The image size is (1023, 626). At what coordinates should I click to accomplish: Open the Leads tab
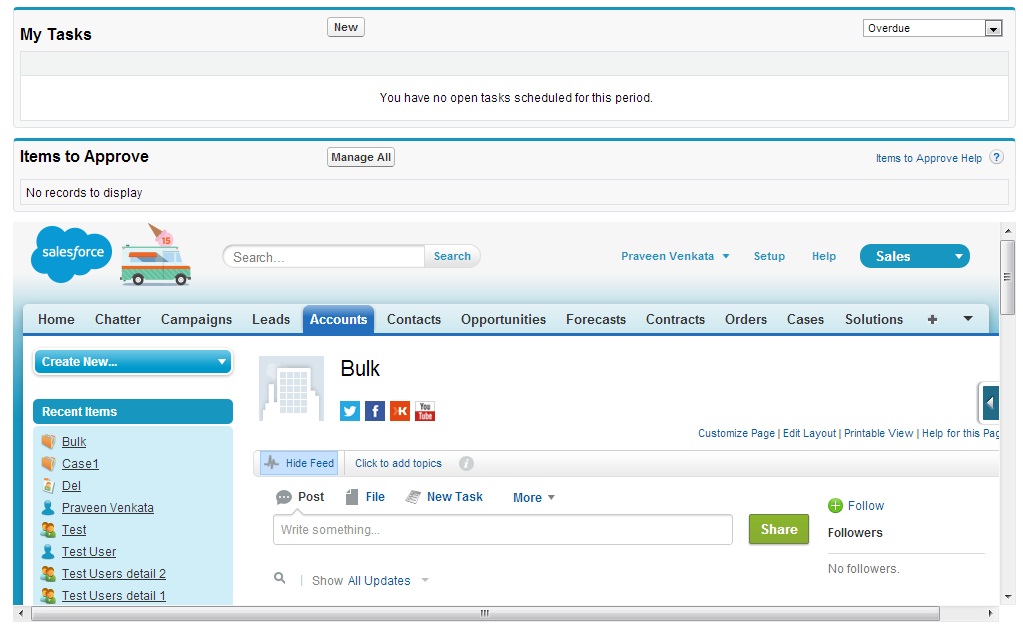pyautogui.click(x=271, y=319)
